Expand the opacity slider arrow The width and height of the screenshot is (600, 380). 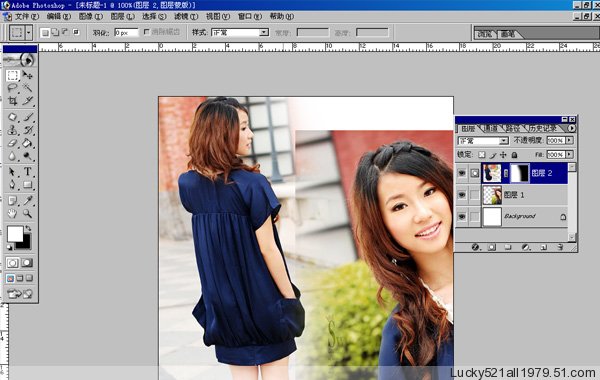[x=570, y=140]
